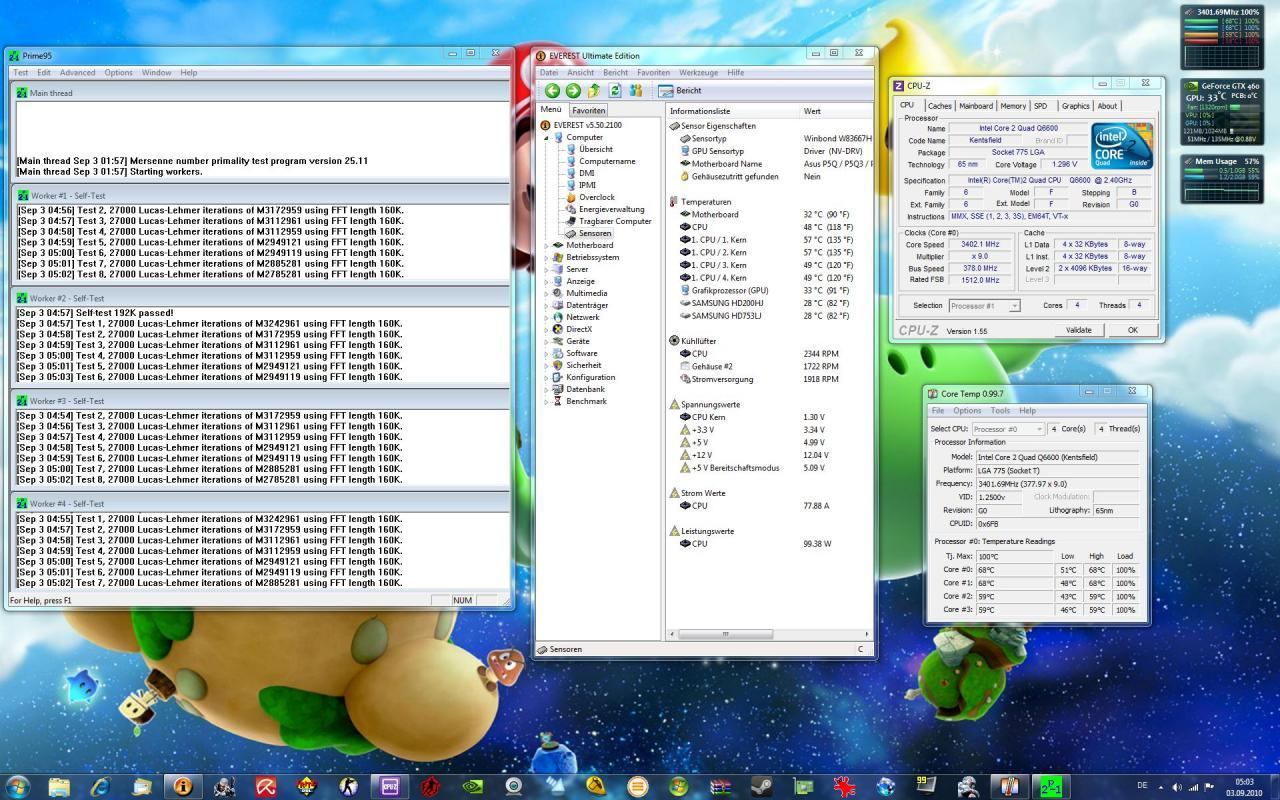Open the Processor #1 selection dropdown in CPU-Z

pos(984,305)
